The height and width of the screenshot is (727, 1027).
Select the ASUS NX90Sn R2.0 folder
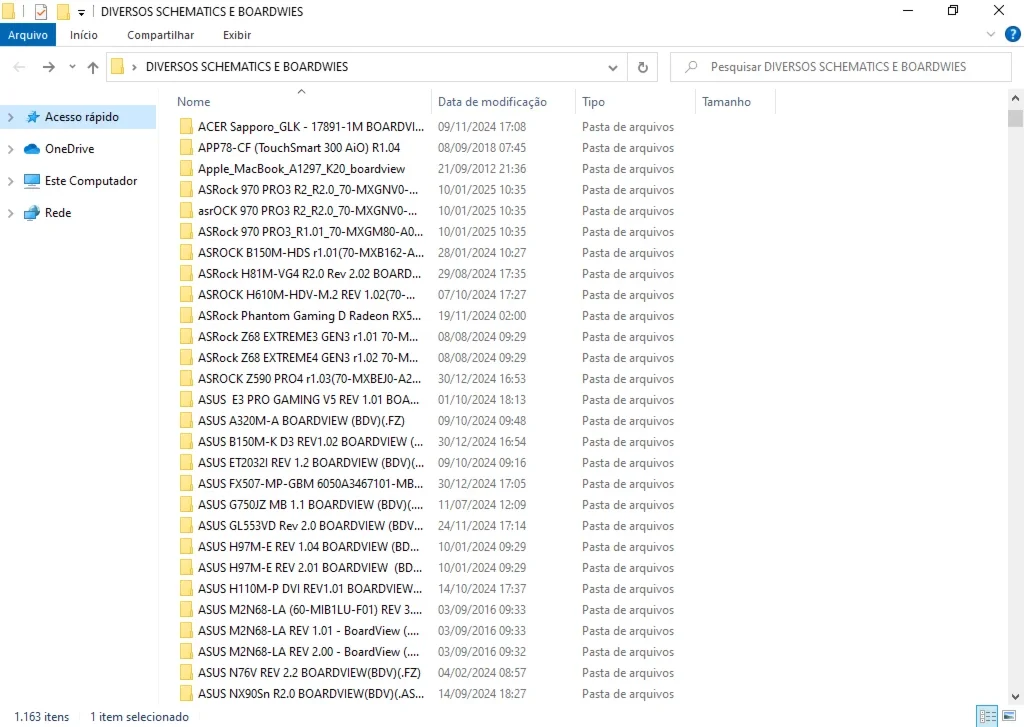coord(311,692)
